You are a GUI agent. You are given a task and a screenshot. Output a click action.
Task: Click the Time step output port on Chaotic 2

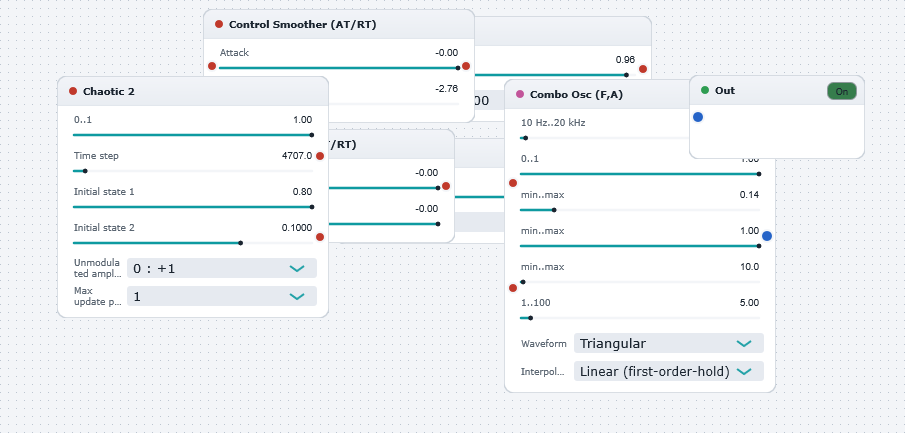320,156
